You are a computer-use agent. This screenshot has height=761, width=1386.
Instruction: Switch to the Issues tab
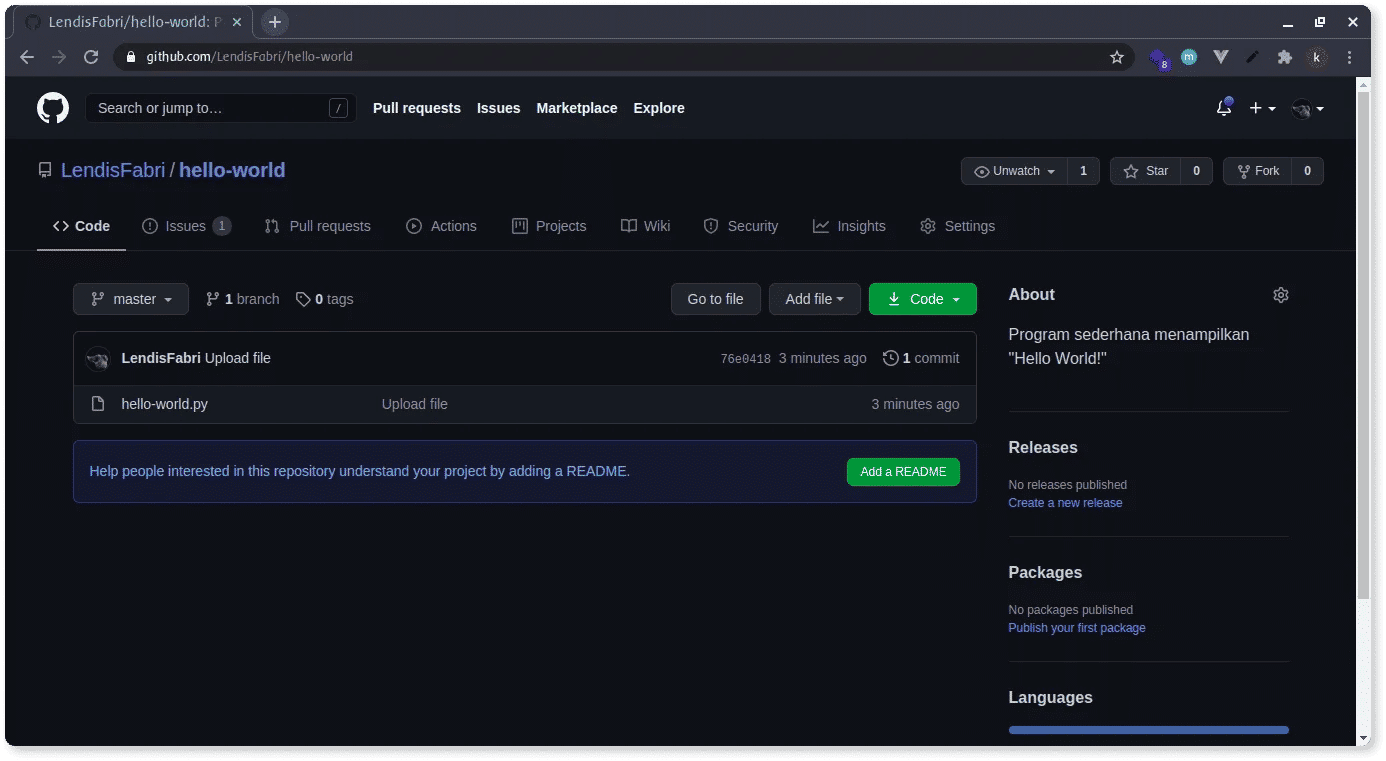pos(187,226)
